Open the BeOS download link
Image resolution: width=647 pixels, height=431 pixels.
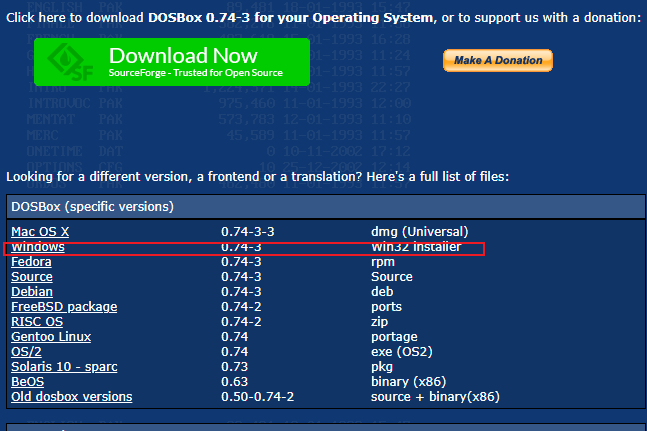(x=28, y=382)
